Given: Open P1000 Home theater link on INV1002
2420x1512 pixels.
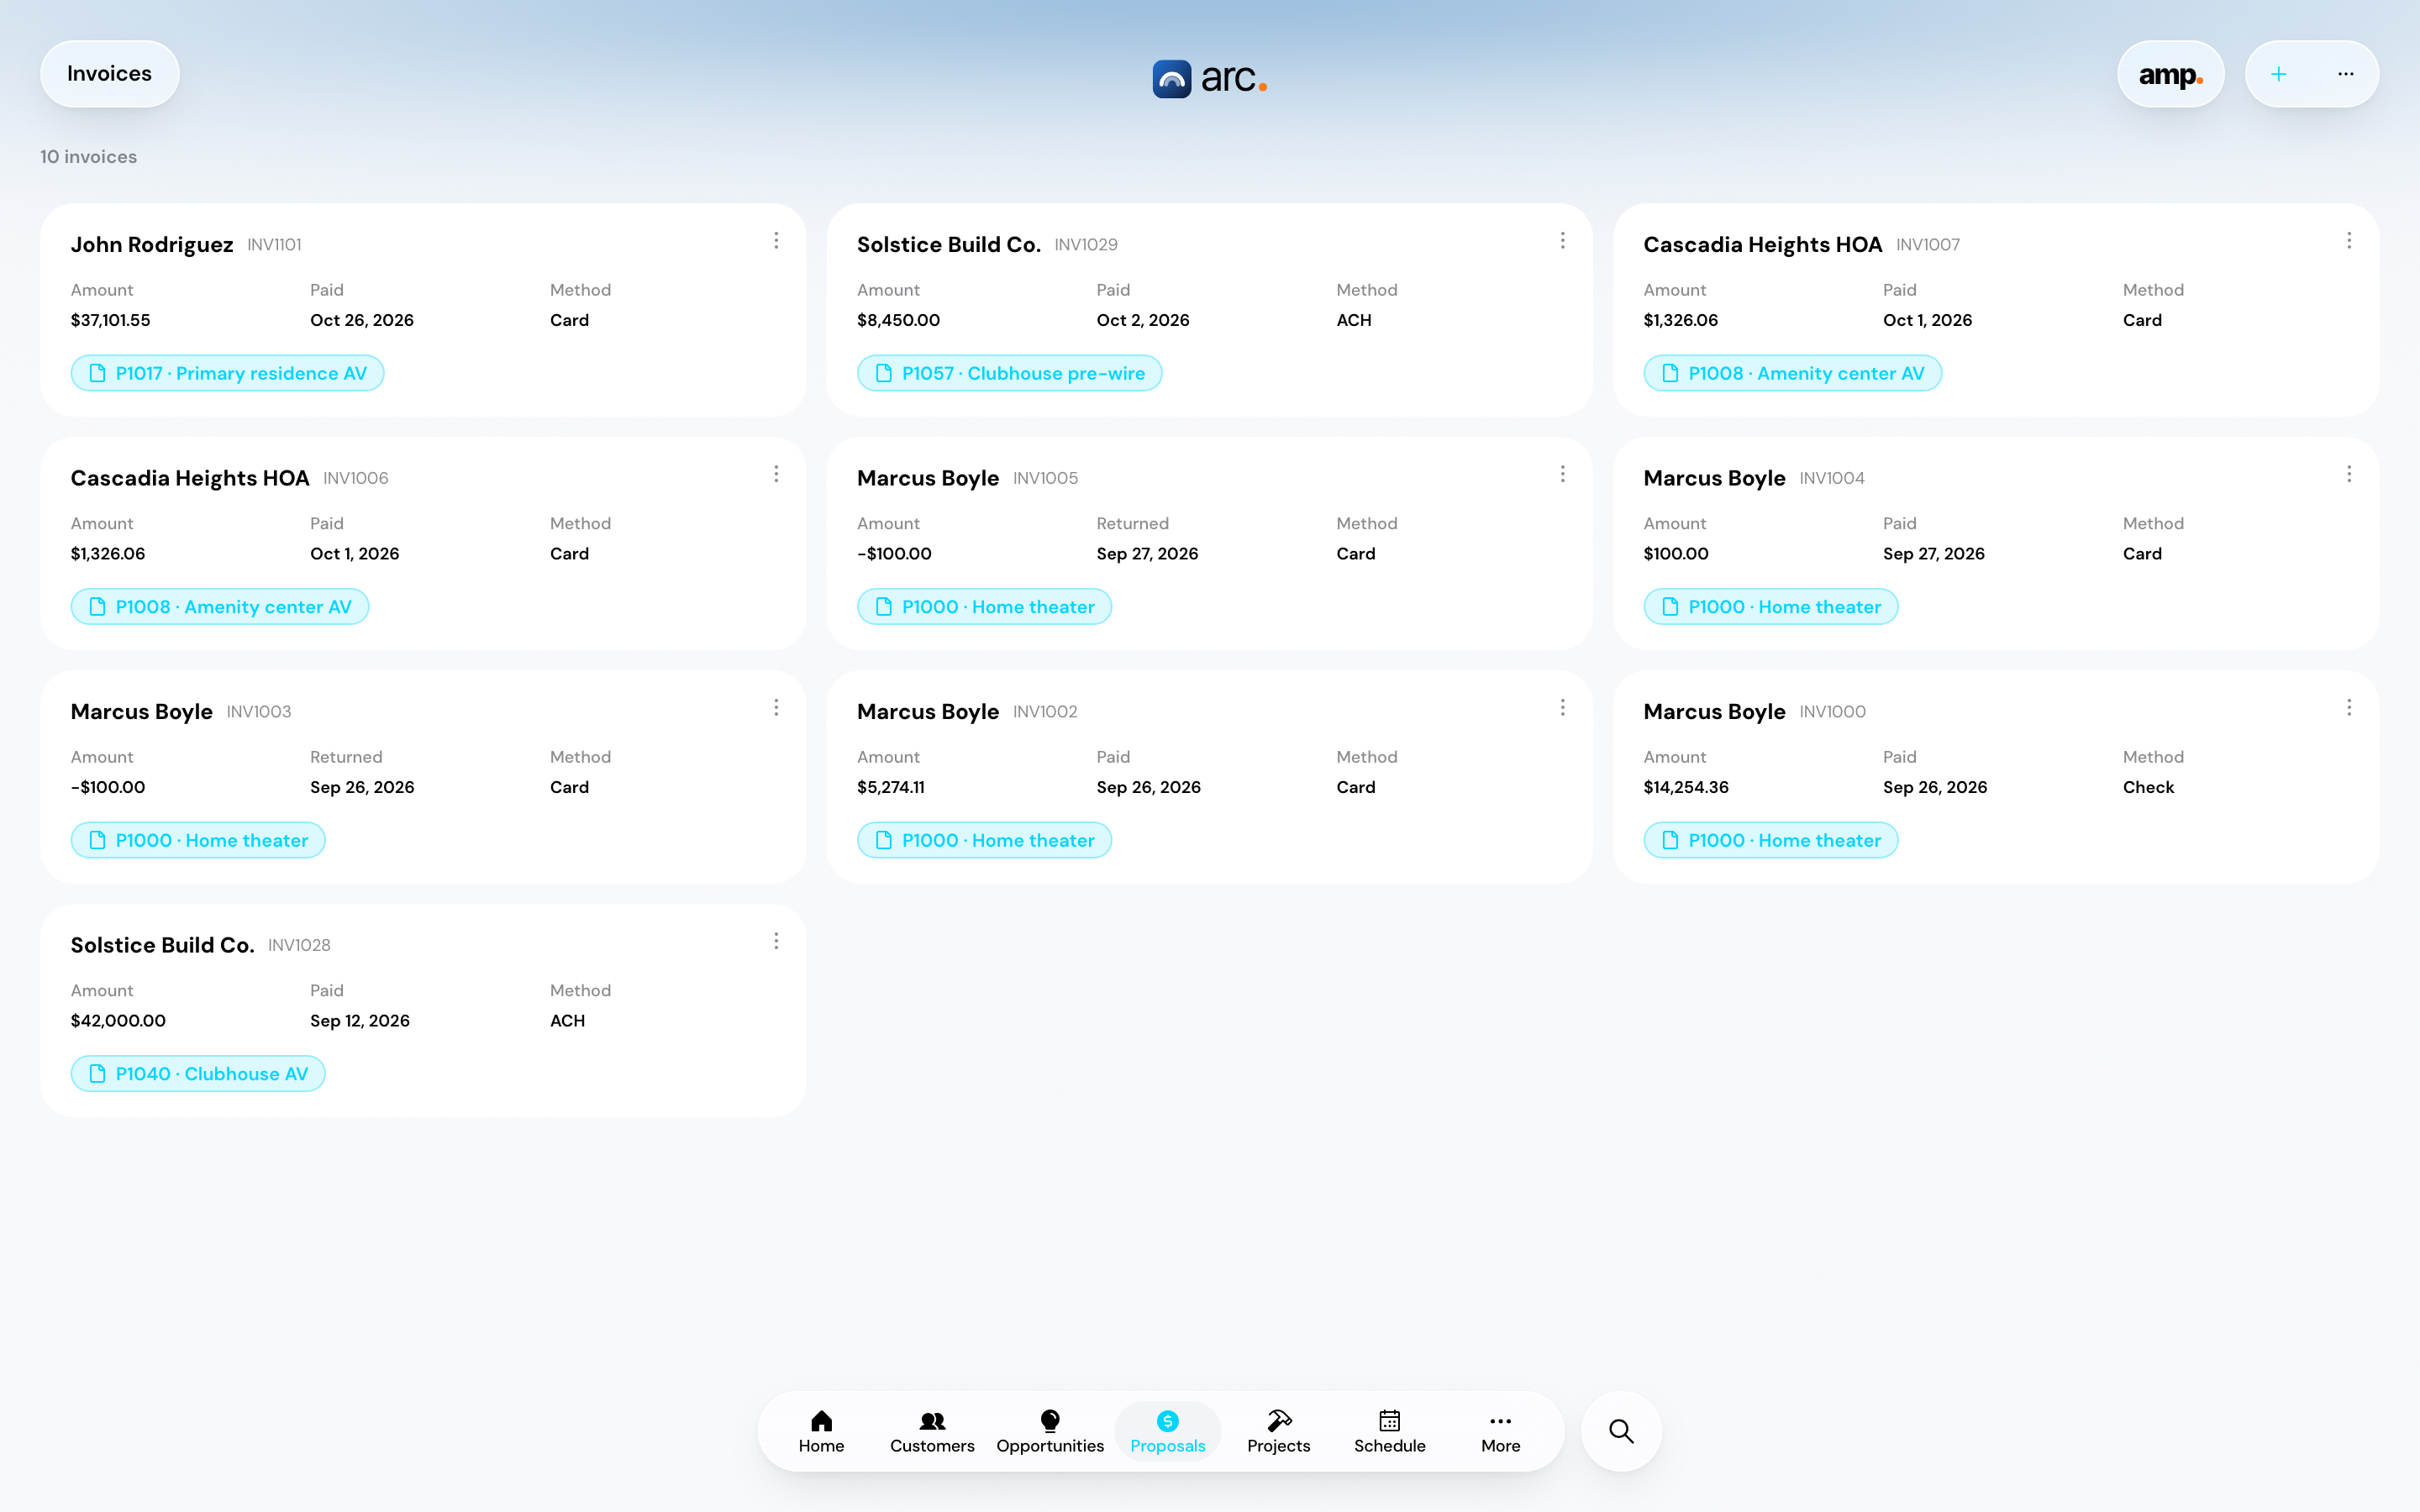Looking at the screenshot, I should pyautogui.click(x=984, y=840).
